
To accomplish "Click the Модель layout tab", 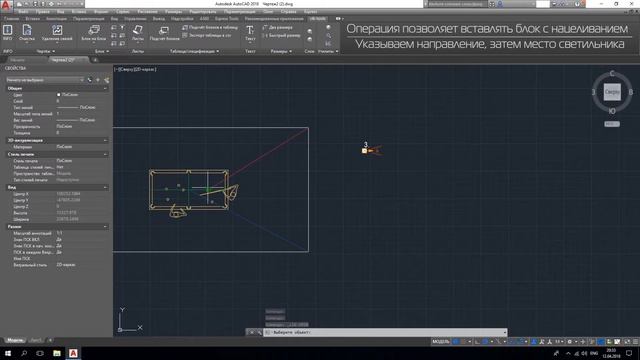I will 15,340.
